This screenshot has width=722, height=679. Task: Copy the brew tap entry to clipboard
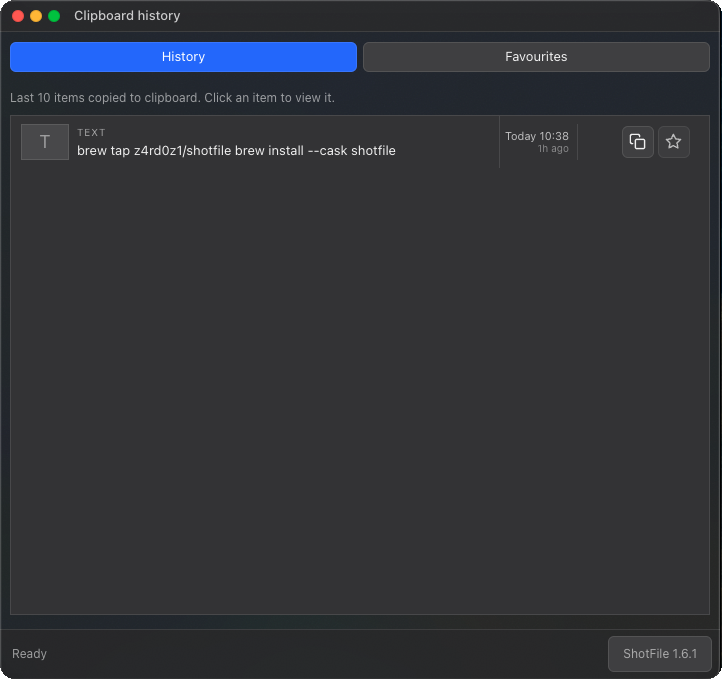pyautogui.click(x=637, y=142)
